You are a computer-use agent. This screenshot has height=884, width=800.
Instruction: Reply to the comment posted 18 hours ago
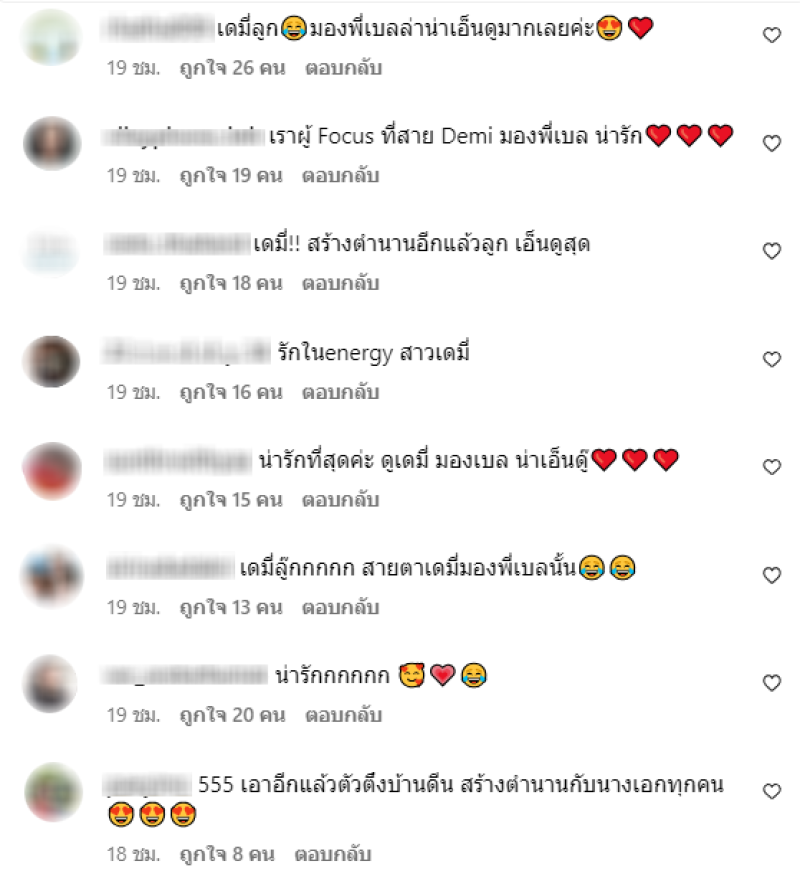tap(333, 854)
